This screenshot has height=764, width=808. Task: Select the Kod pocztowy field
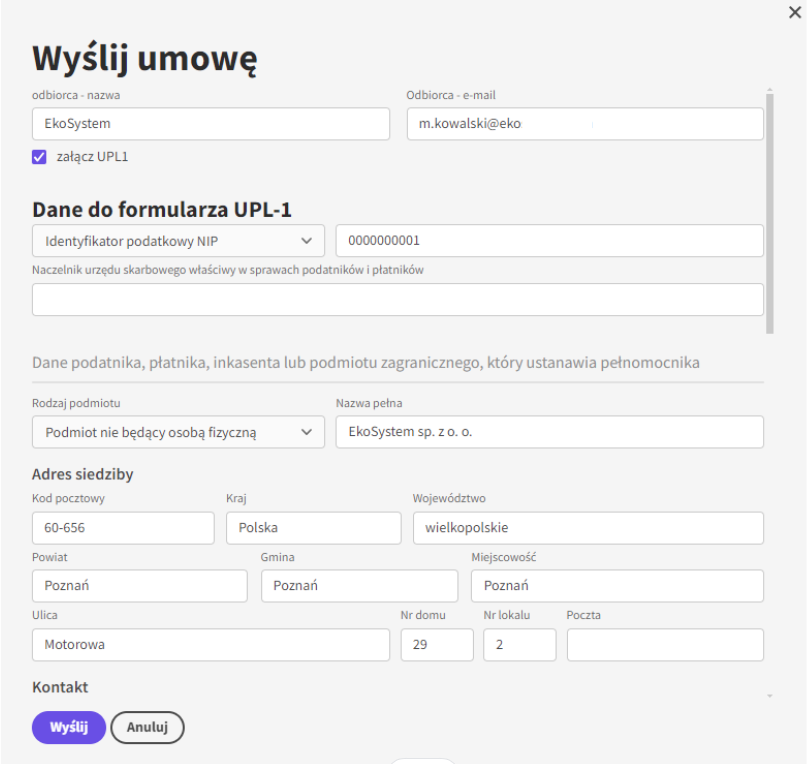123,528
